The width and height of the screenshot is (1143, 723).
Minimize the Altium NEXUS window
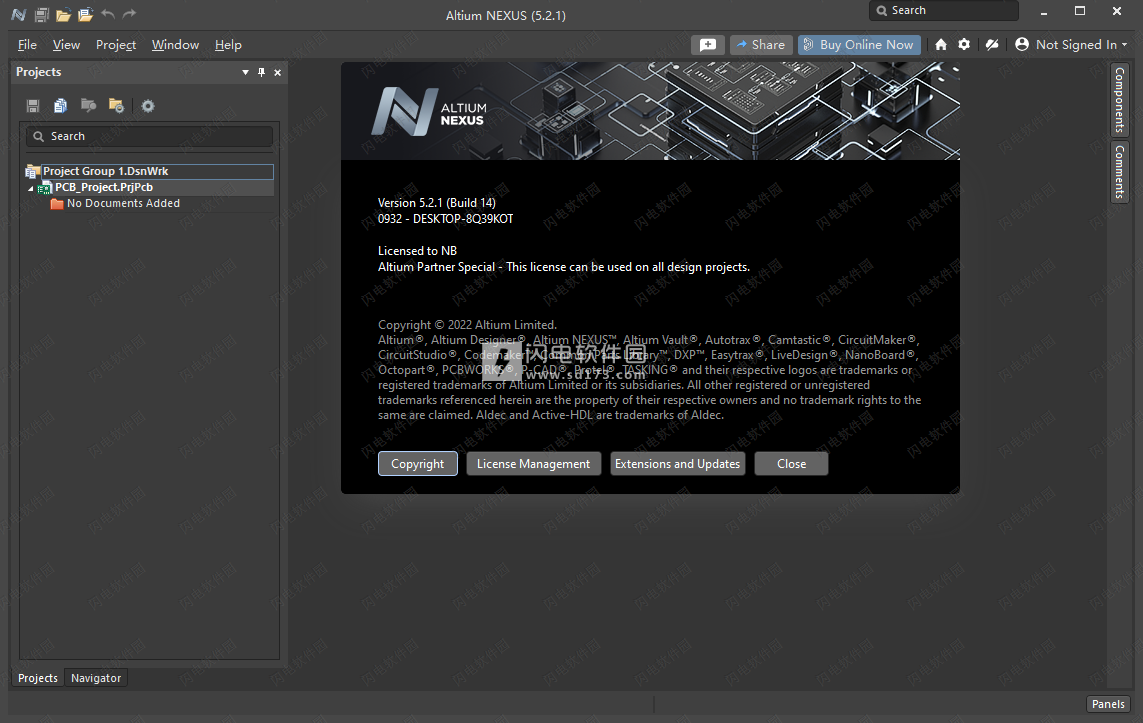1044,12
